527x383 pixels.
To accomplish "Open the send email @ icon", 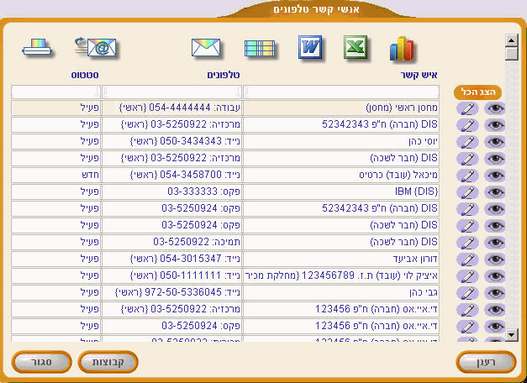I will click(96, 47).
